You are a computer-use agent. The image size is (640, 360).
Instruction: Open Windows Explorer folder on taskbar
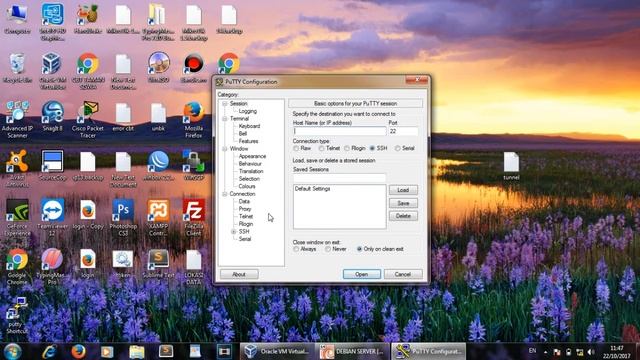[x=137, y=351]
